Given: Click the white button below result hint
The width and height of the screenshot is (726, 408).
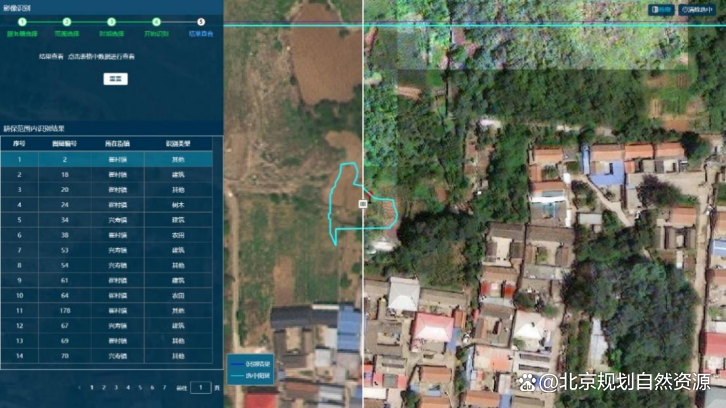Looking at the screenshot, I should pyautogui.click(x=116, y=78).
